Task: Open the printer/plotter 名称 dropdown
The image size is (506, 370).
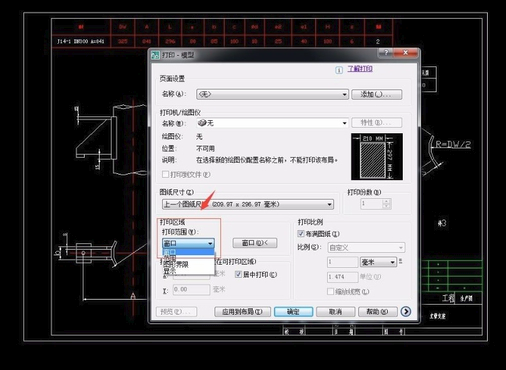Action: tap(272, 123)
